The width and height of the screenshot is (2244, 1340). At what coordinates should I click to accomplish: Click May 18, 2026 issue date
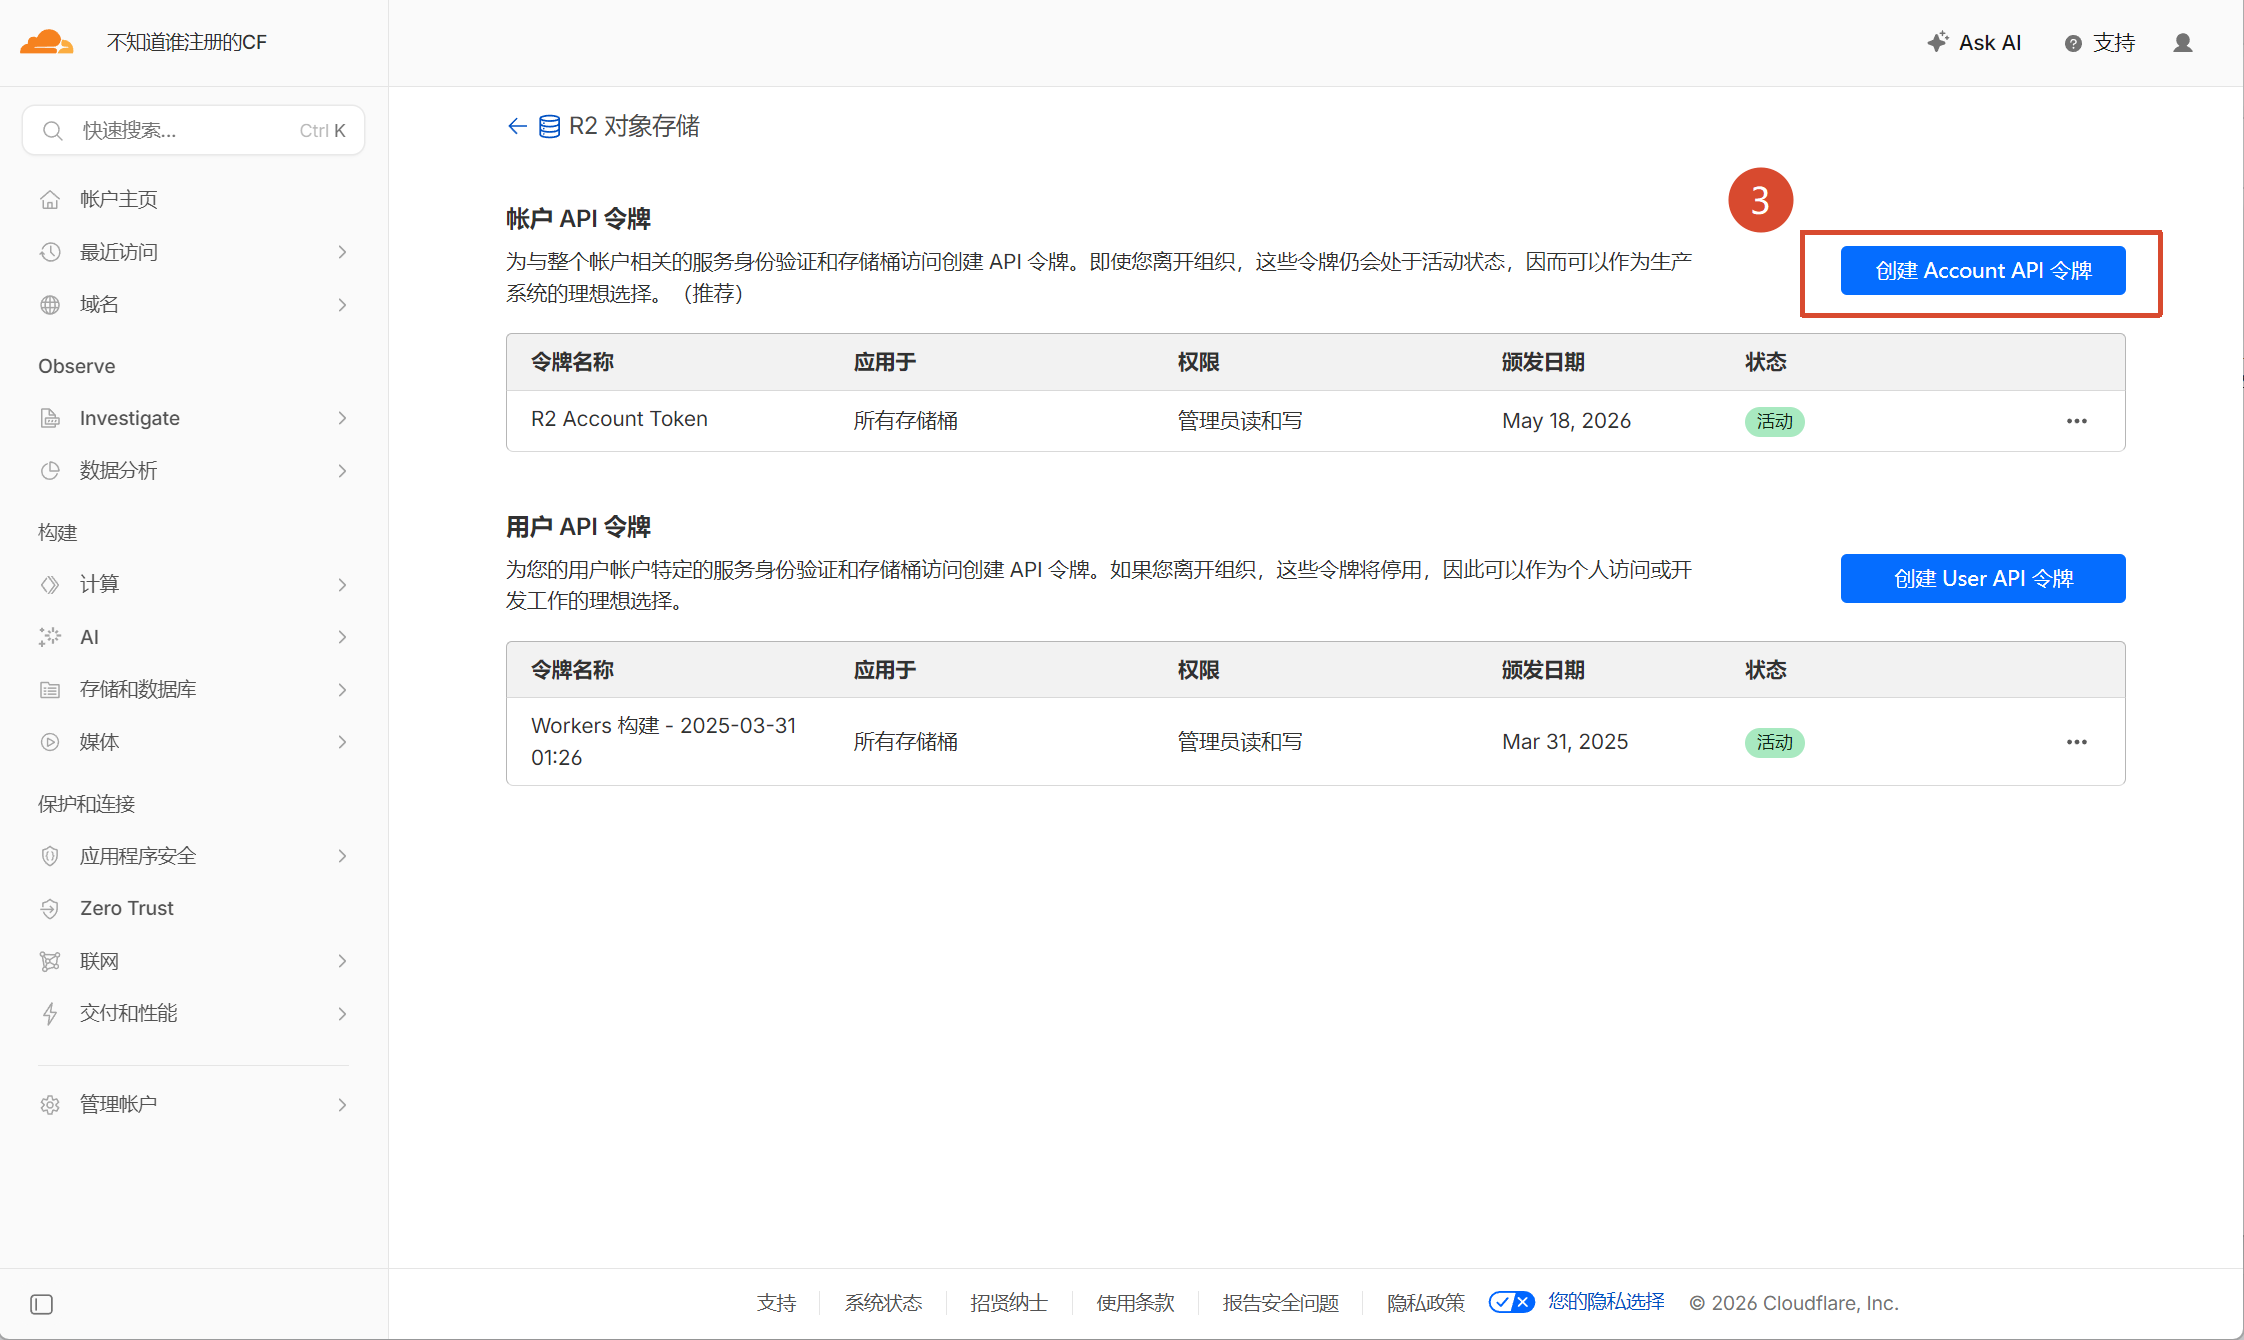pyautogui.click(x=1566, y=421)
